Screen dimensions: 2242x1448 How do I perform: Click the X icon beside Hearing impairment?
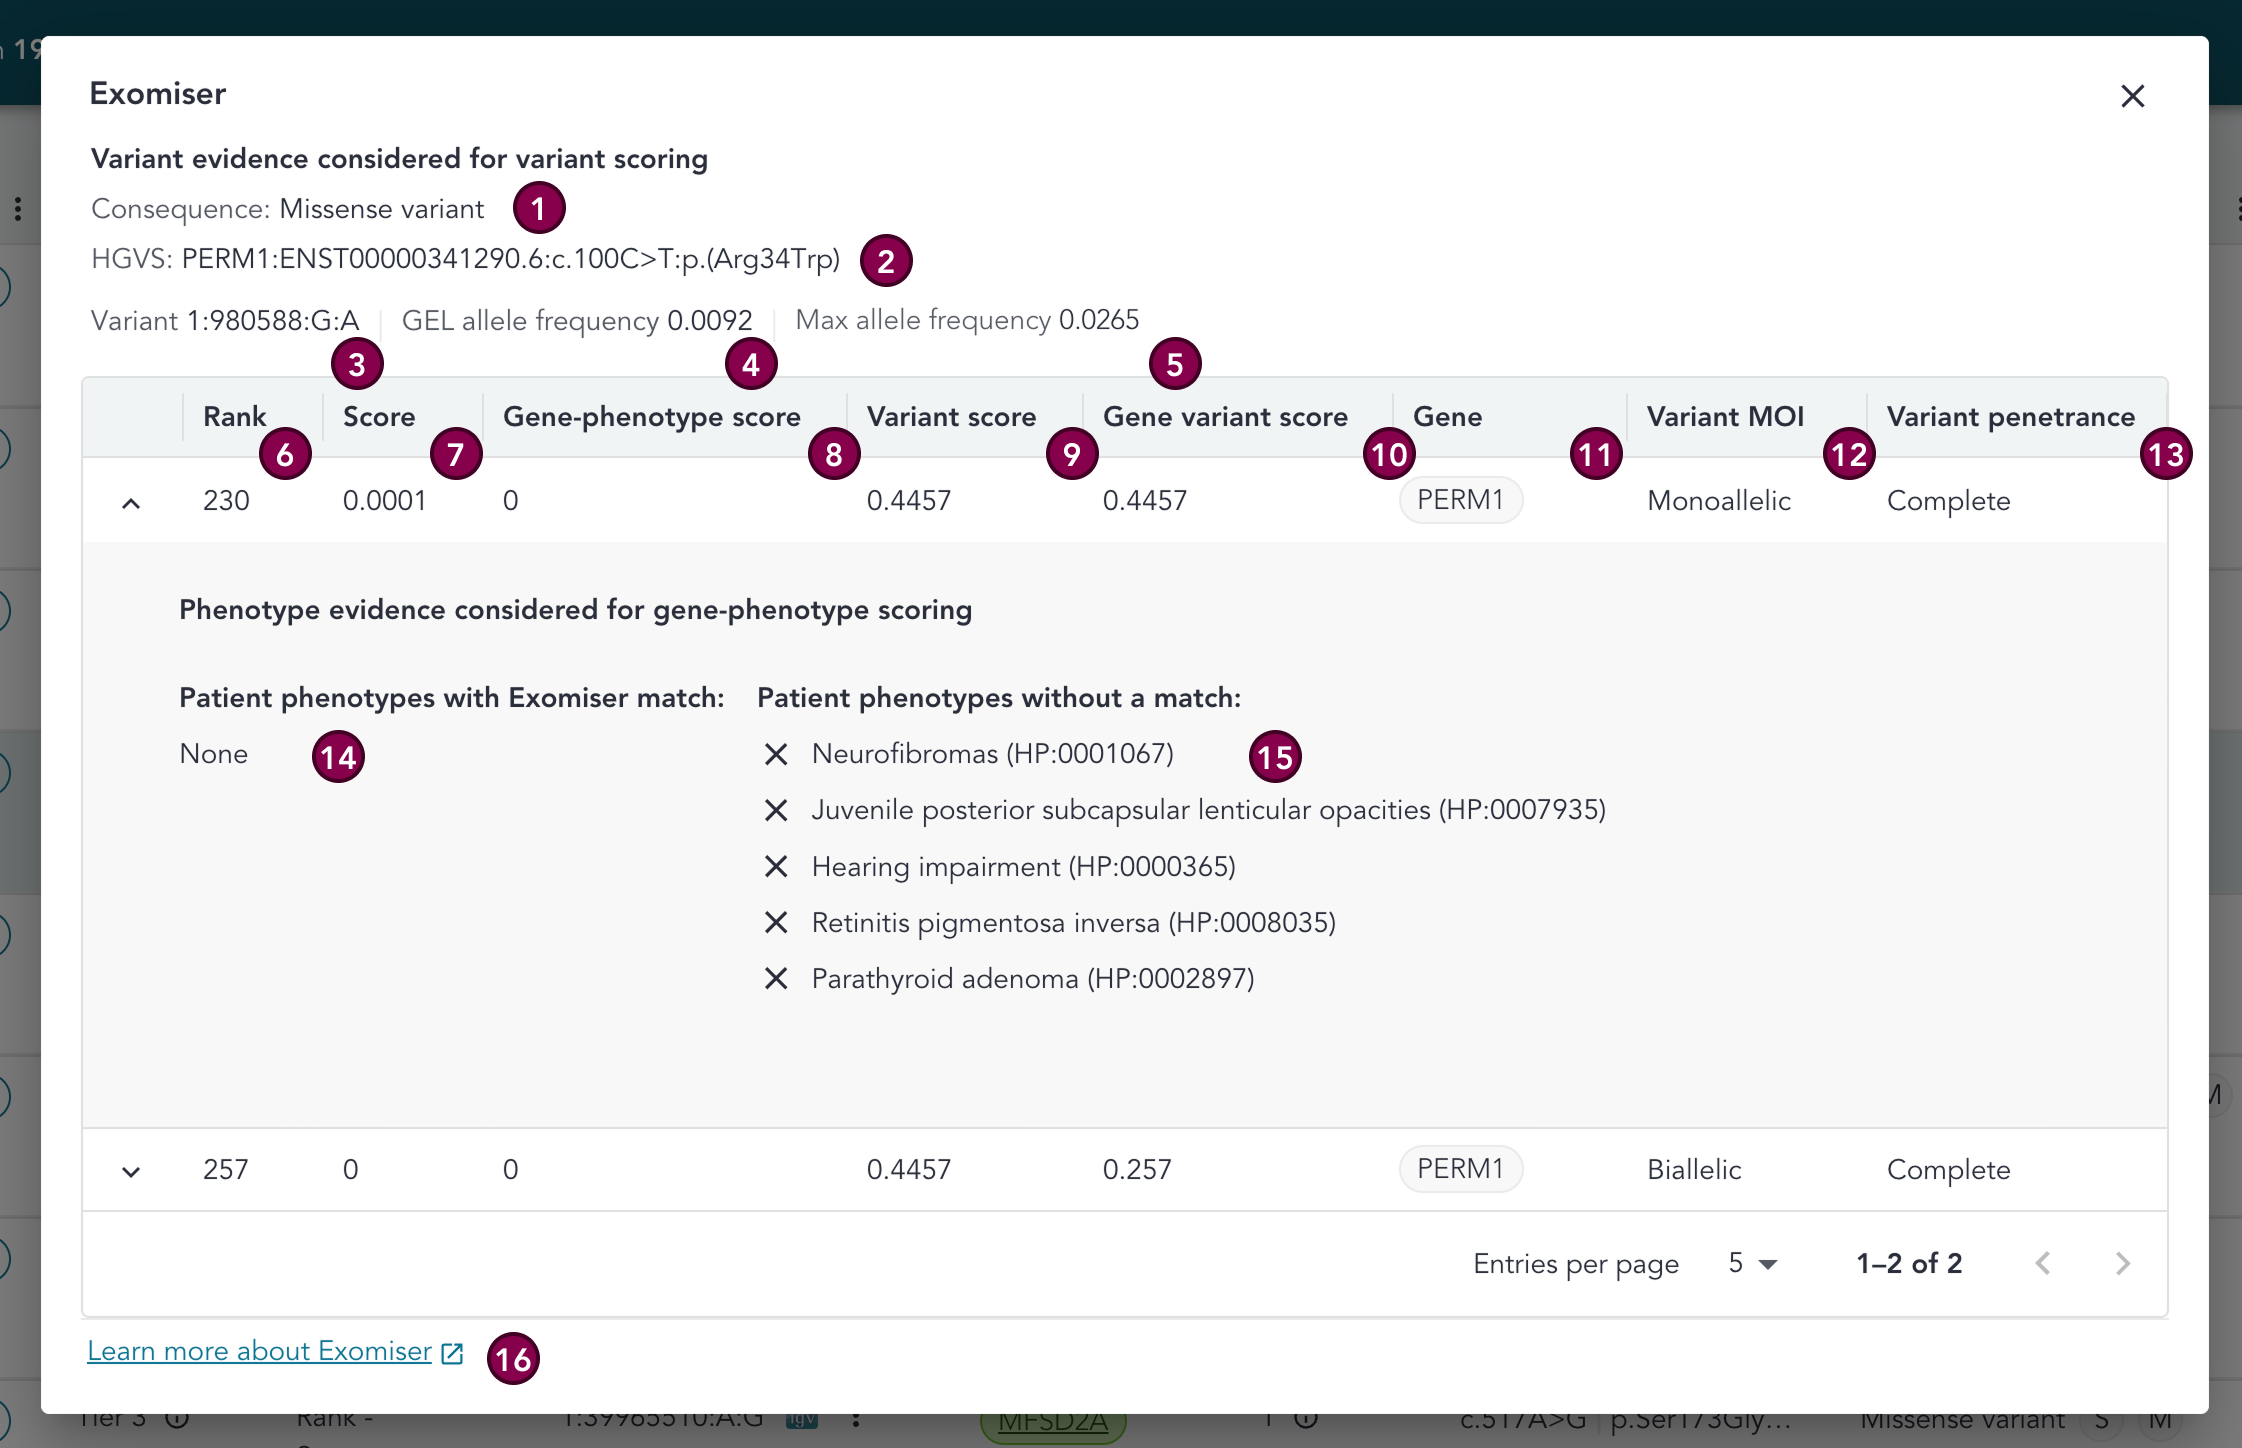coord(776,866)
